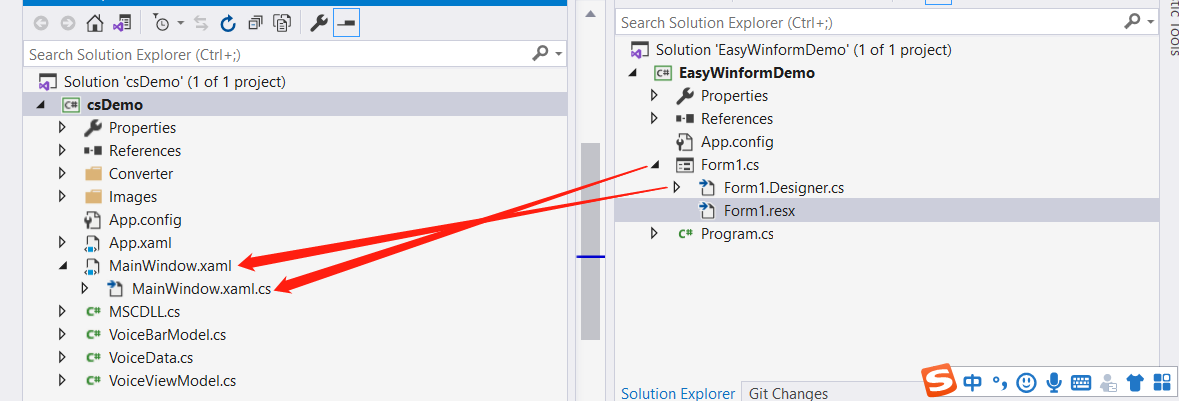Select Solution 'EasyWinformDemo' root node
This screenshot has width=1179, height=401.
point(804,50)
